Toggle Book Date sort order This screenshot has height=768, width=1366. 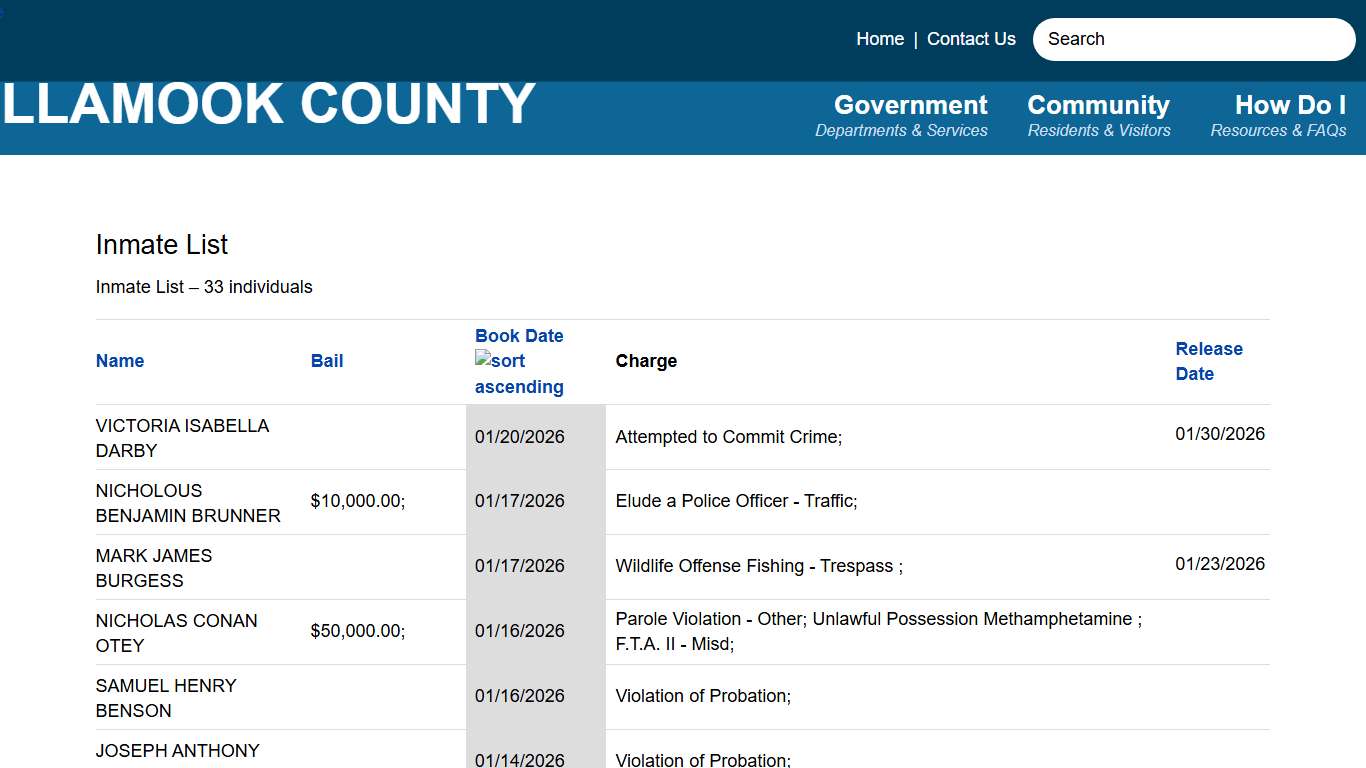(x=519, y=336)
